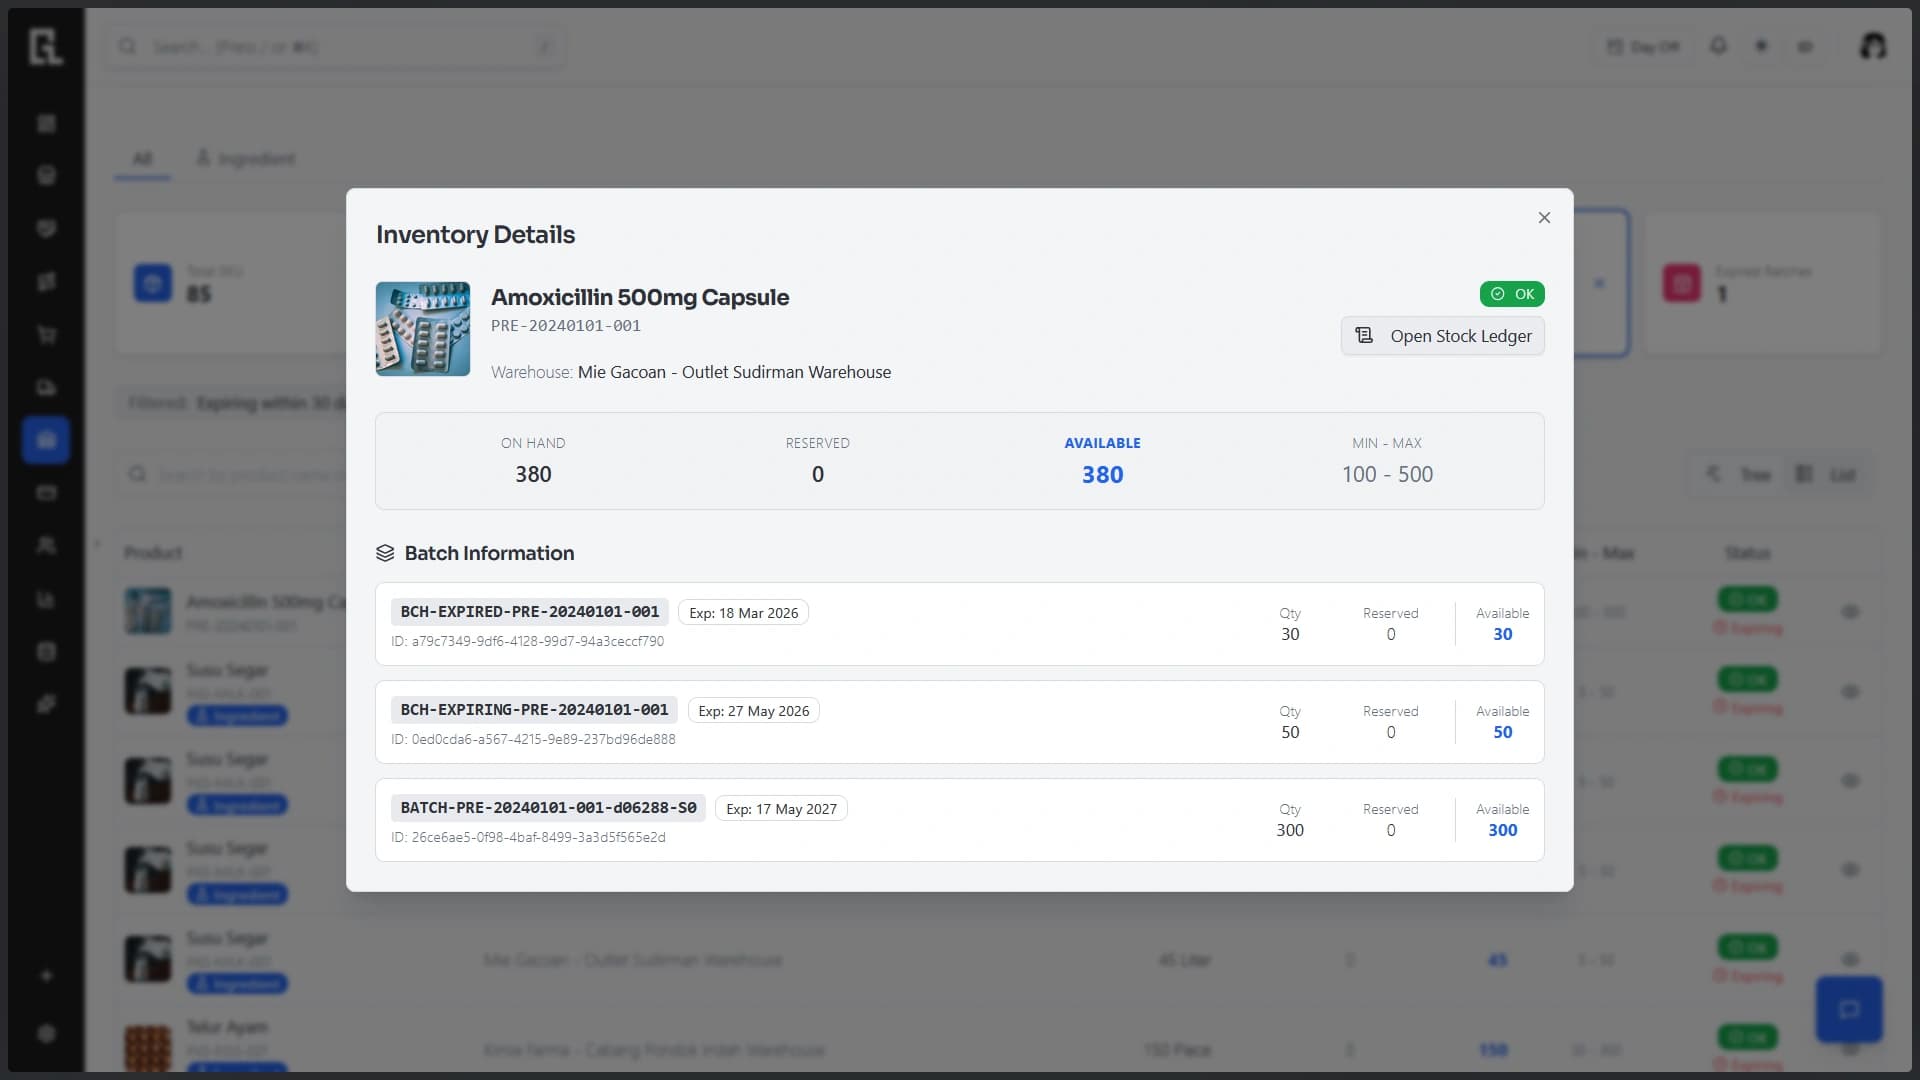Open the settings gear at the sidebar bottom
1920x1080 pixels.
coord(46,1033)
